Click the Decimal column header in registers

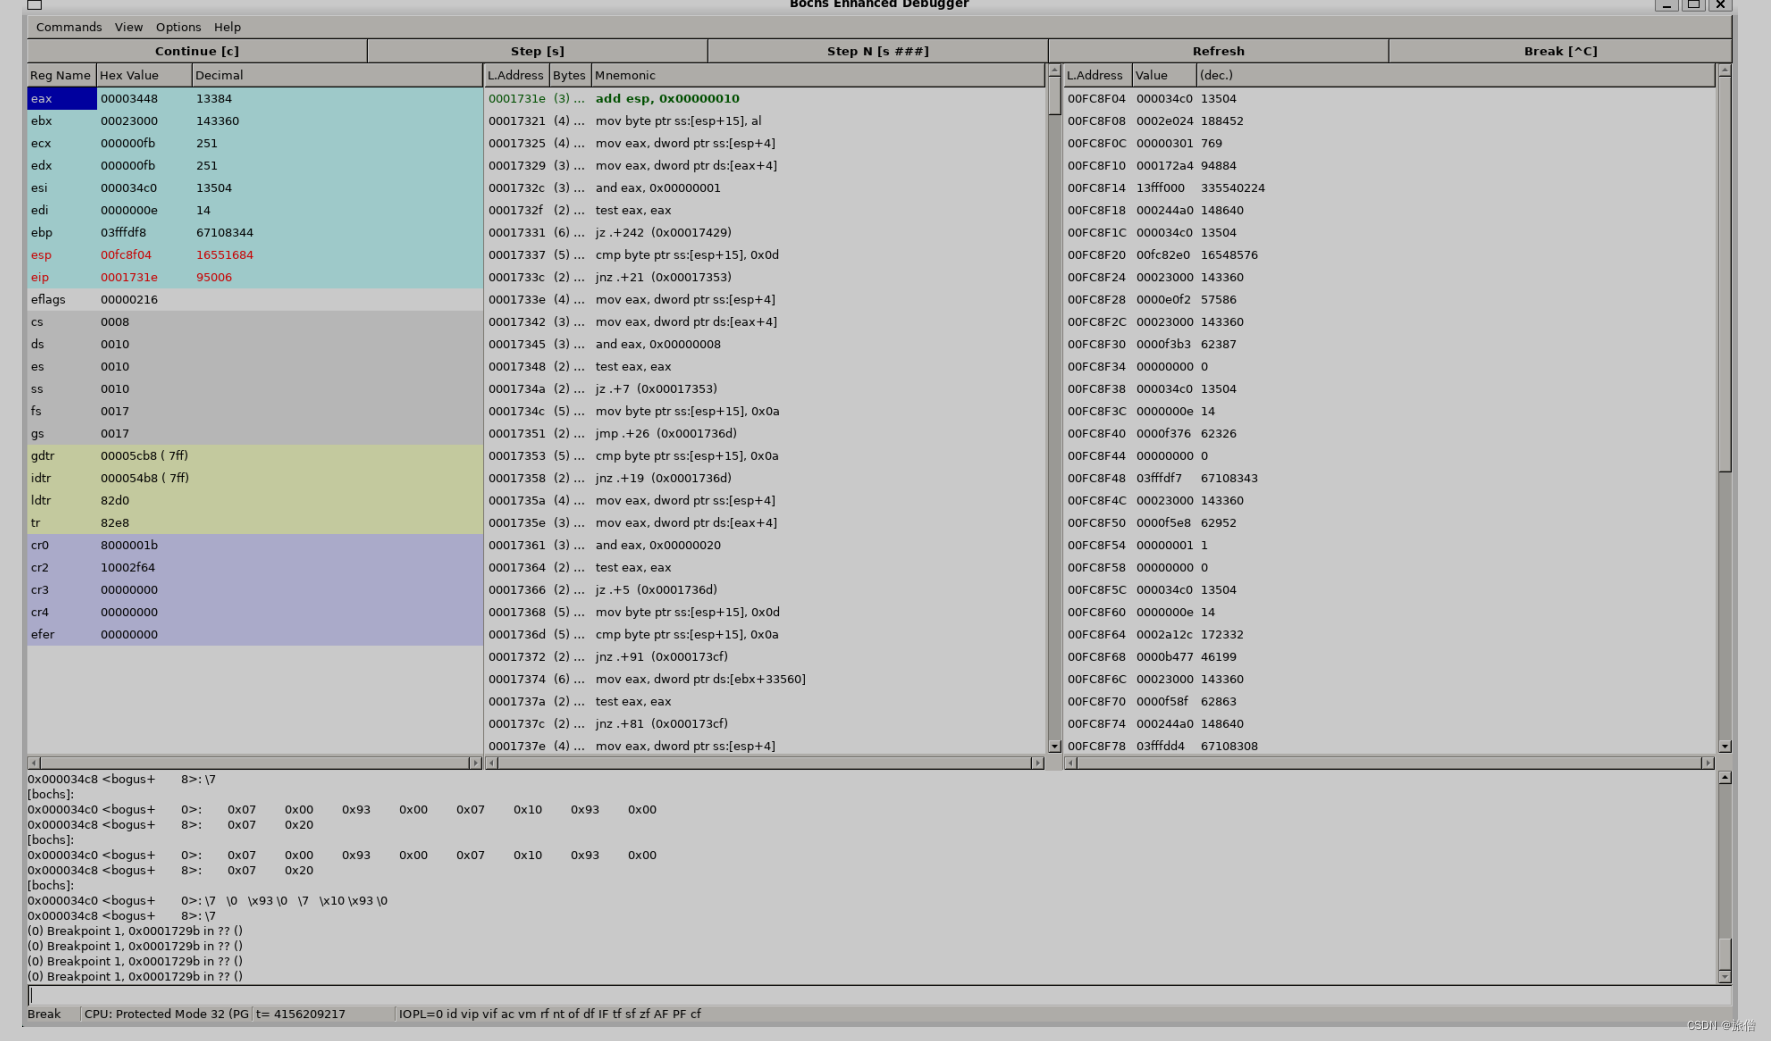[337, 75]
